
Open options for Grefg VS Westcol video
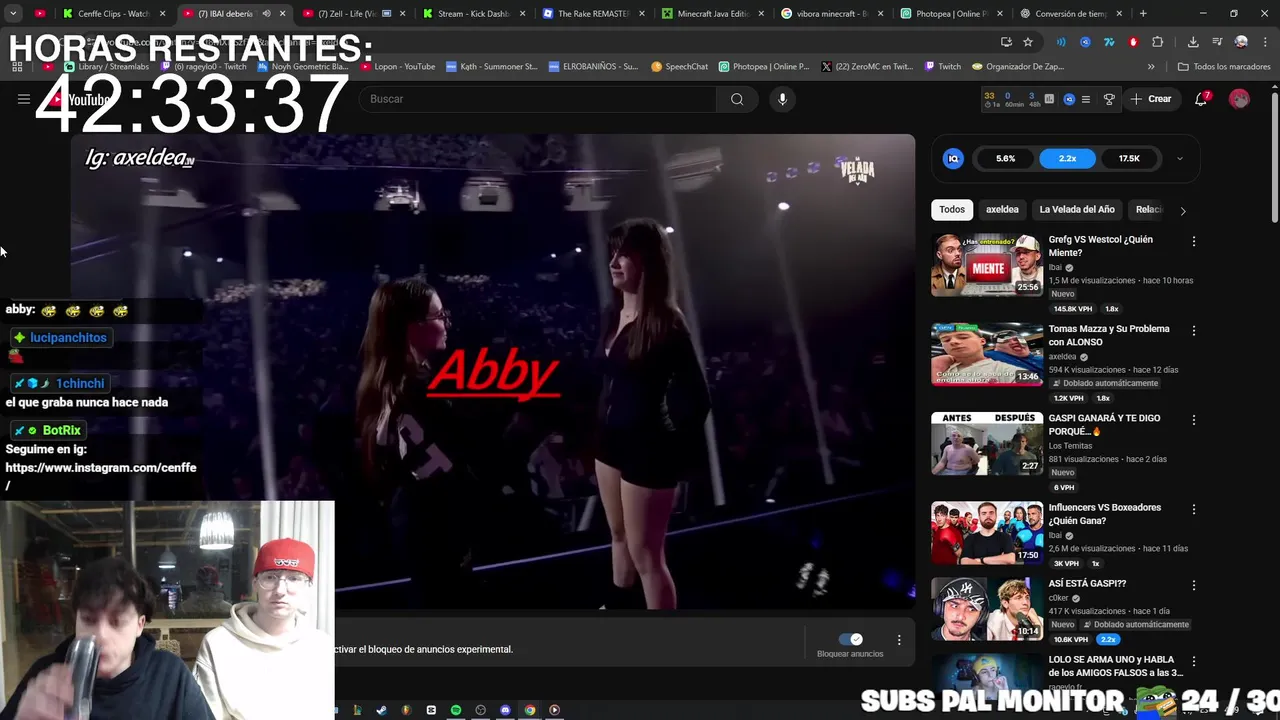(x=1193, y=241)
